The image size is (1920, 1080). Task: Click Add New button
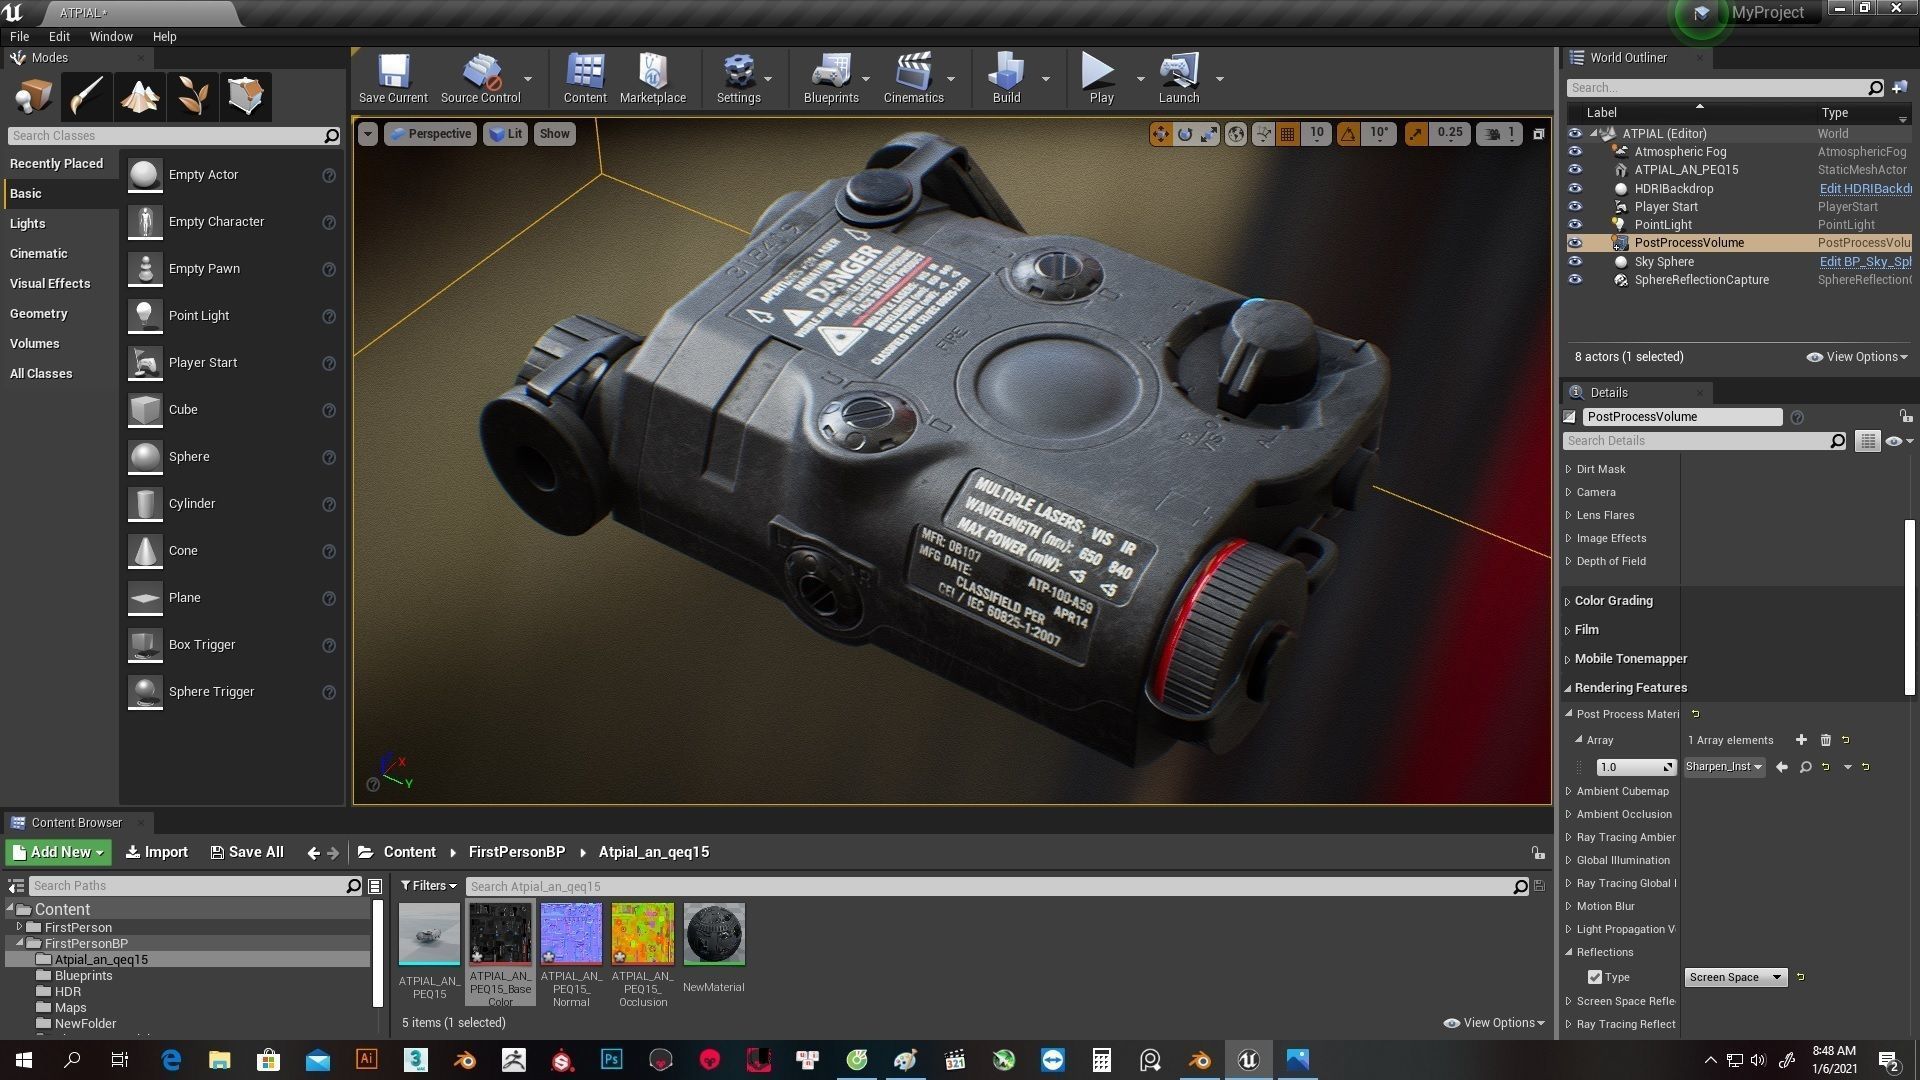(x=58, y=852)
